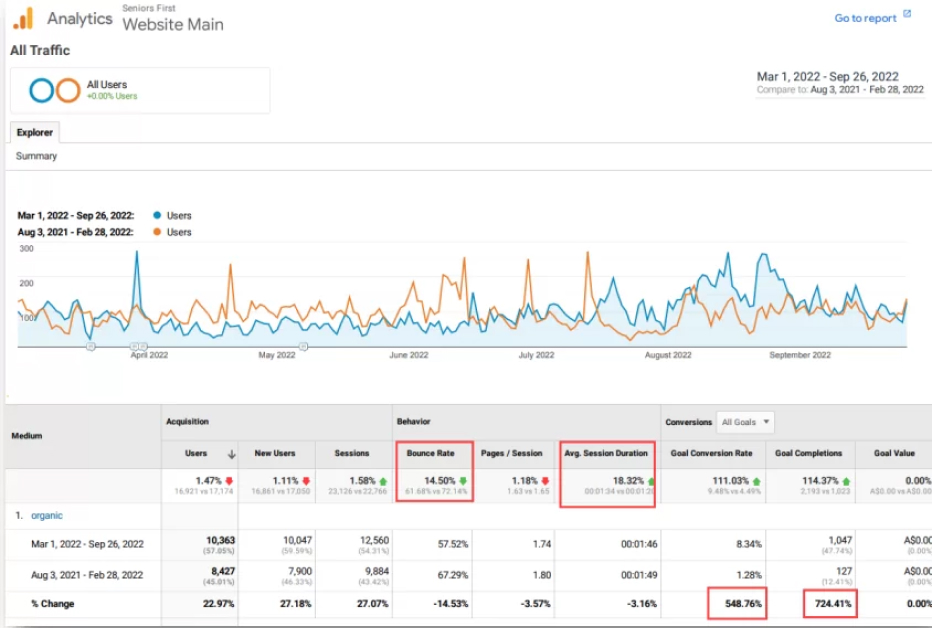
Task: Click the organic users value 8,427
Action: point(223,571)
